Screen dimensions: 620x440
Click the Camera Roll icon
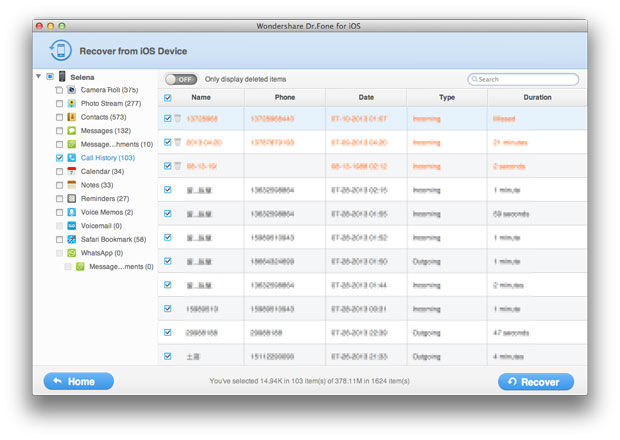[72, 90]
